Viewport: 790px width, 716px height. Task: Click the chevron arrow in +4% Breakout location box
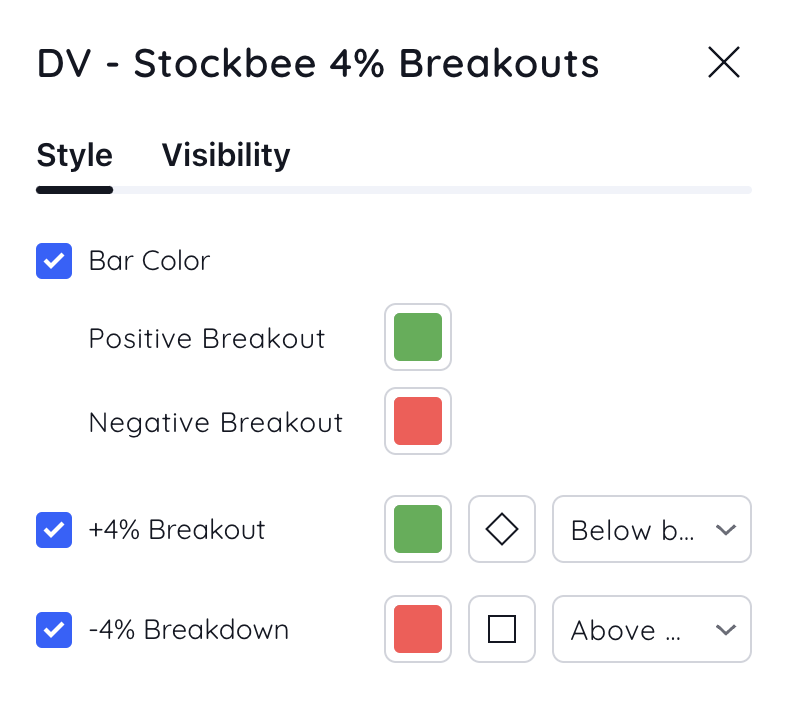tap(726, 530)
